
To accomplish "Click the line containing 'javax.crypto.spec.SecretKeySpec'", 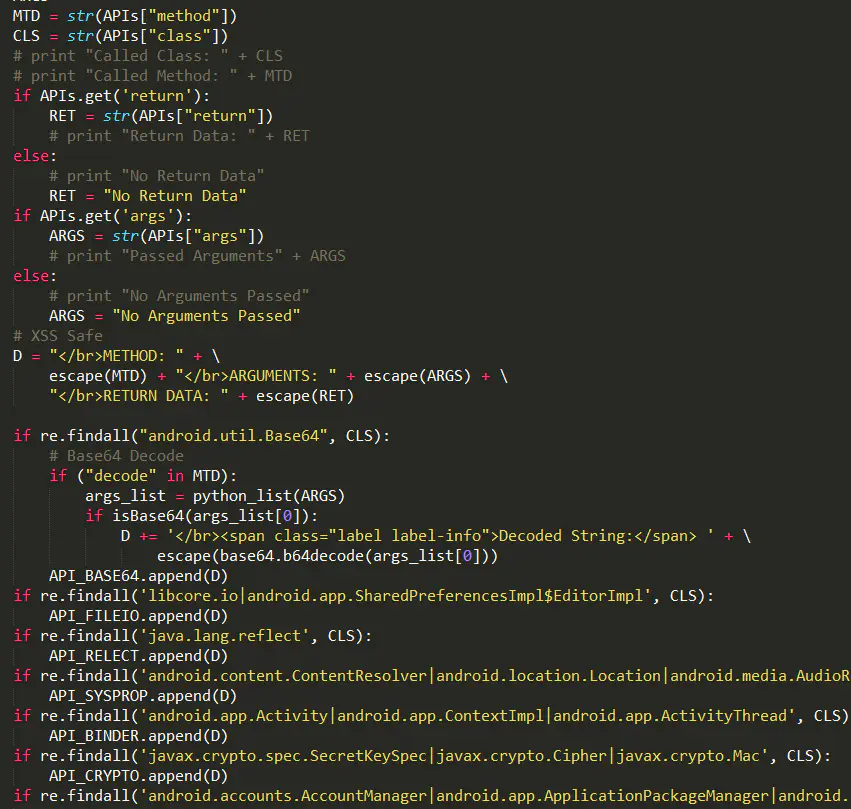I will click(422, 756).
